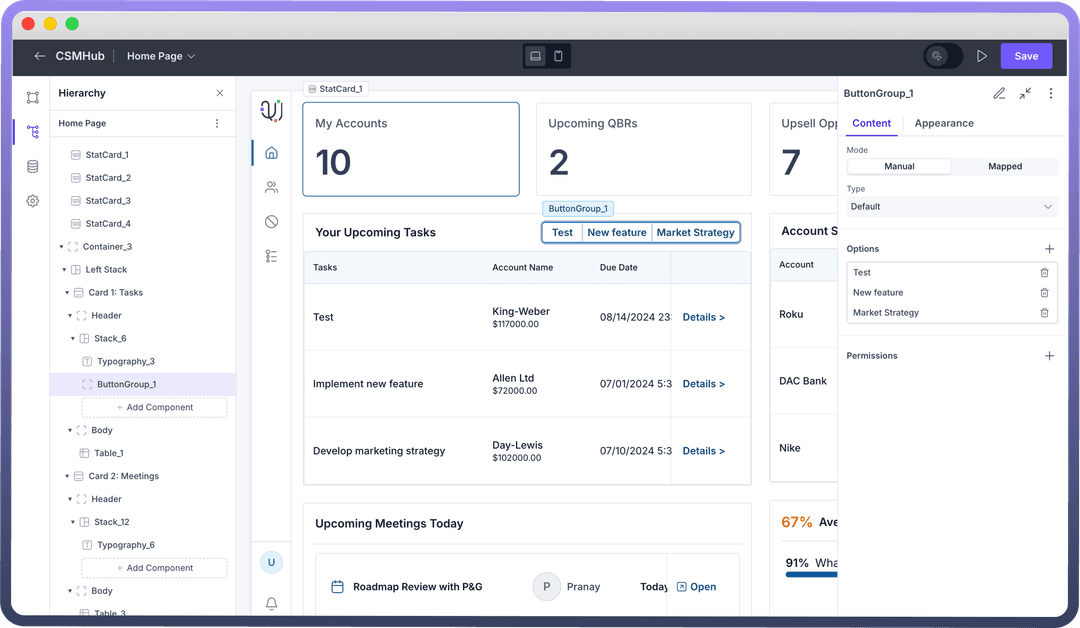Open the database icon in left rail
Image resolution: width=1080 pixels, height=628 pixels.
tap(33, 167)
